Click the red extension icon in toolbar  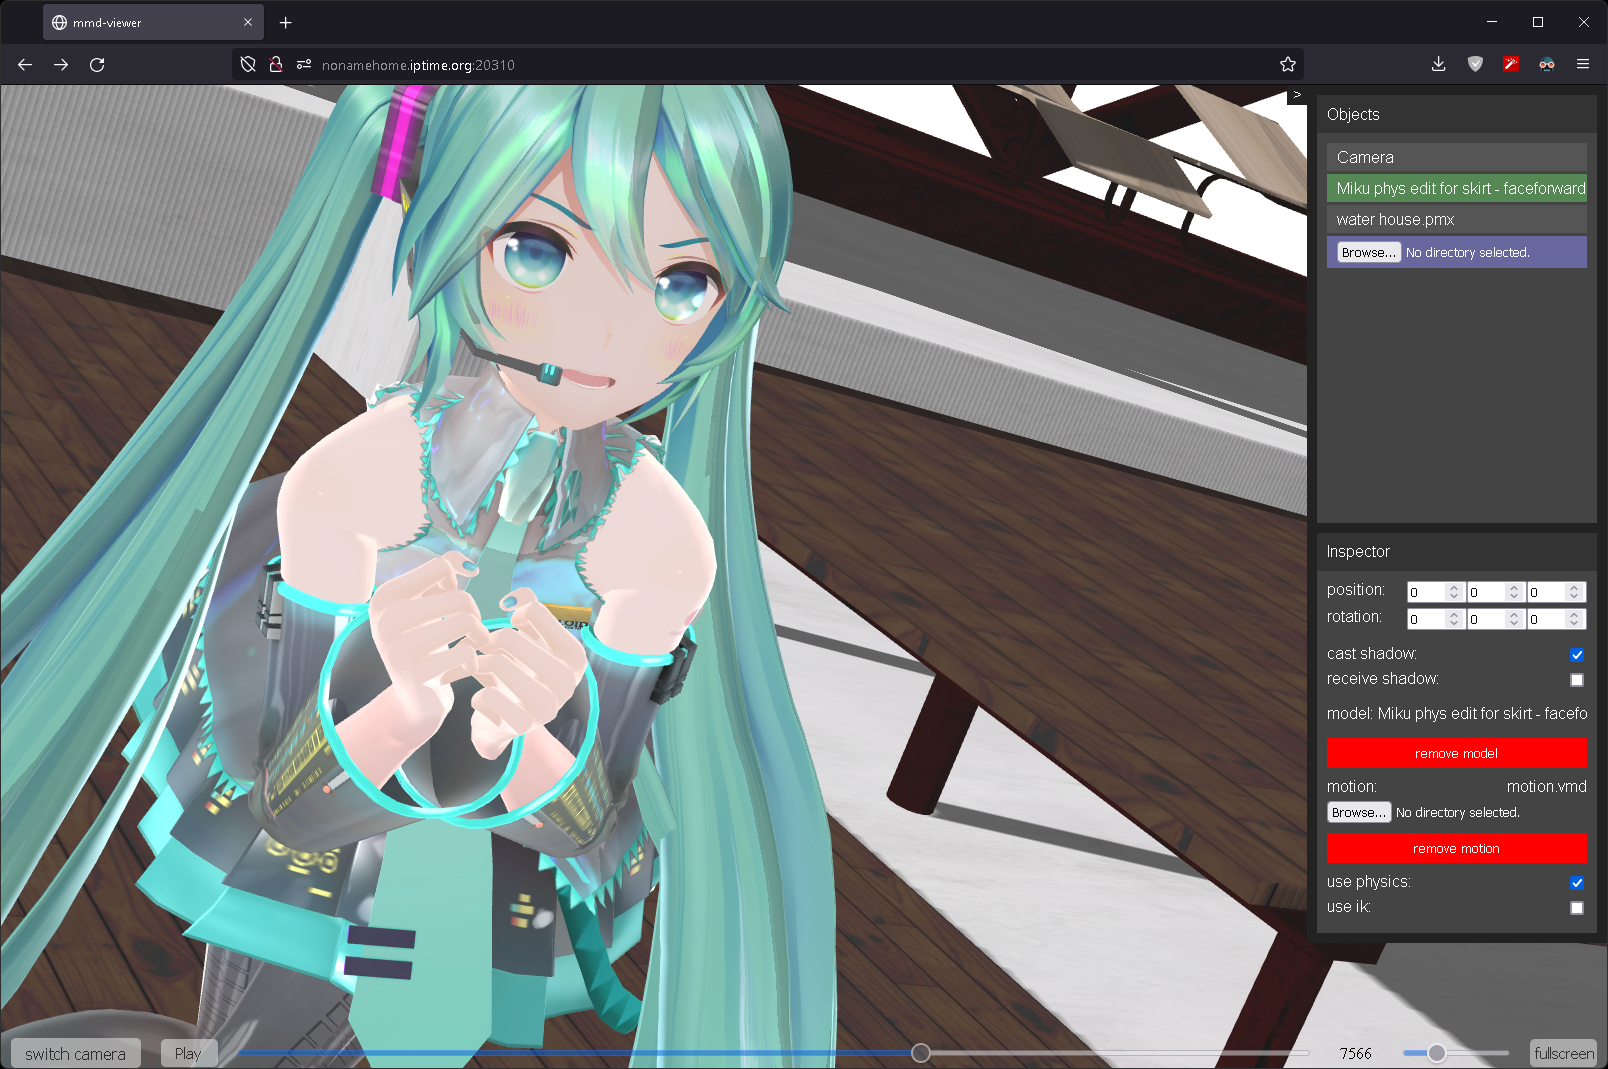point(1511,65)
